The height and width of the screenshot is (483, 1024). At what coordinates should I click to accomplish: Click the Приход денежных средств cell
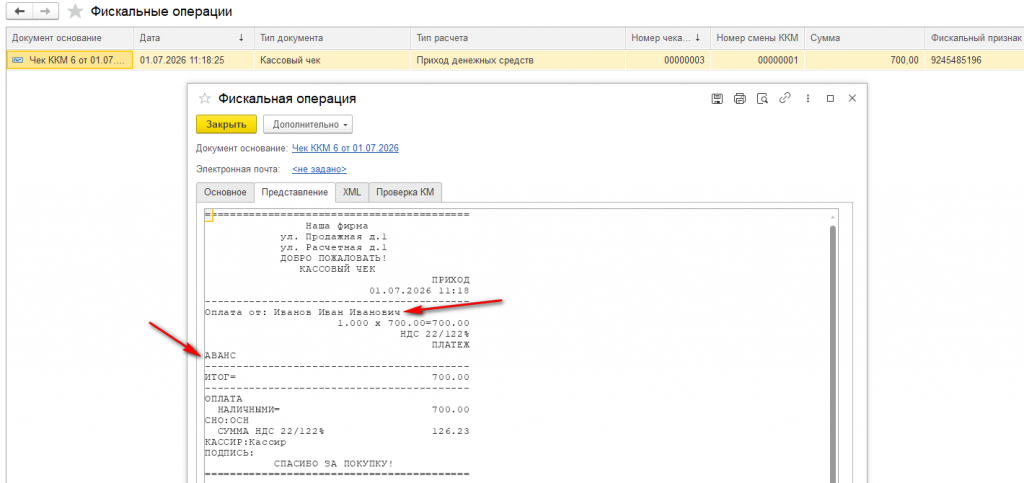[x=518, y=60]
